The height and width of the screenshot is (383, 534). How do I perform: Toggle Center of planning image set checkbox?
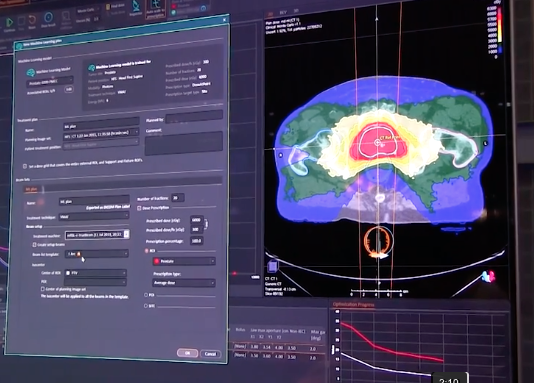(x=43, y=289)
